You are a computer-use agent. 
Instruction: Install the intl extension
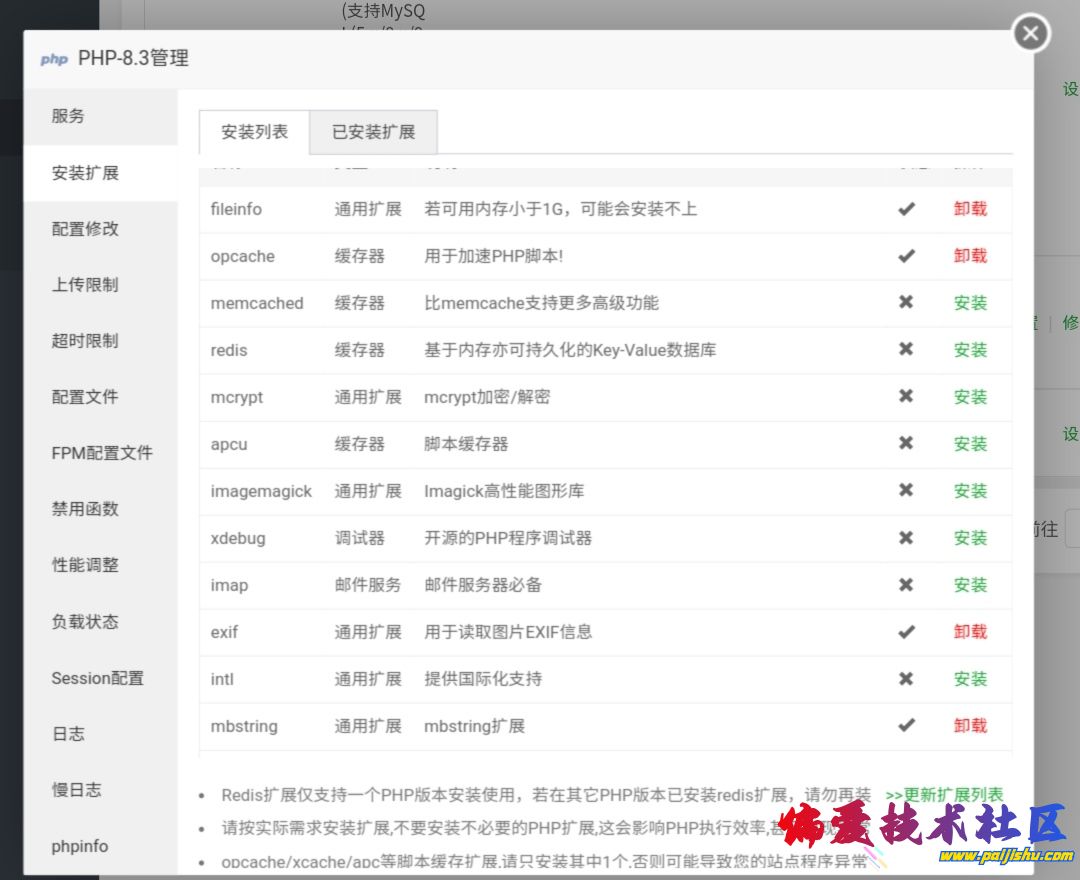(x=970, y=679)
